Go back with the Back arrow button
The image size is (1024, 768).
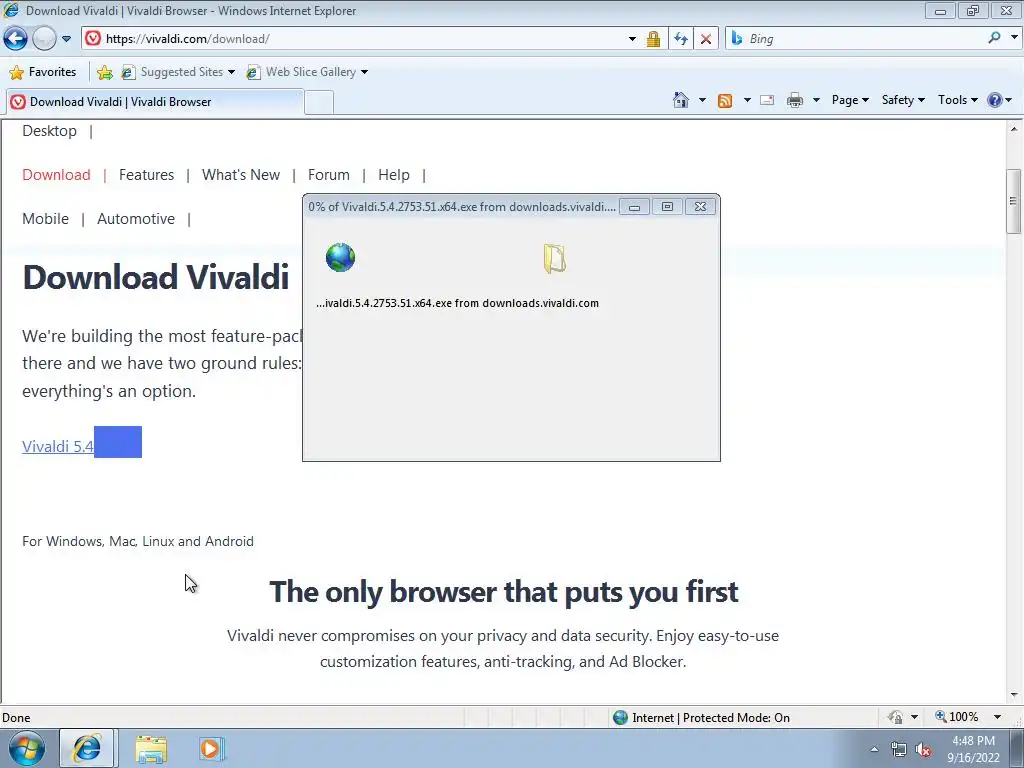pos(15,39)
